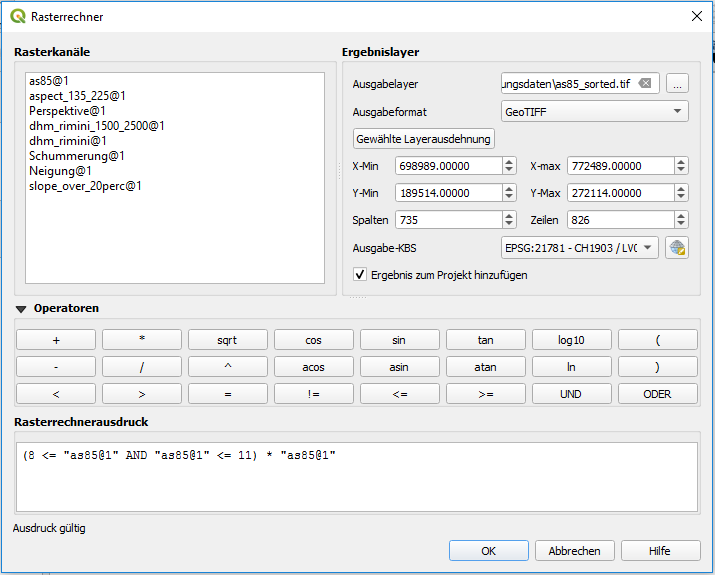Collapse the Operatoren section
The image size is (715, 575).
(22, 309)
